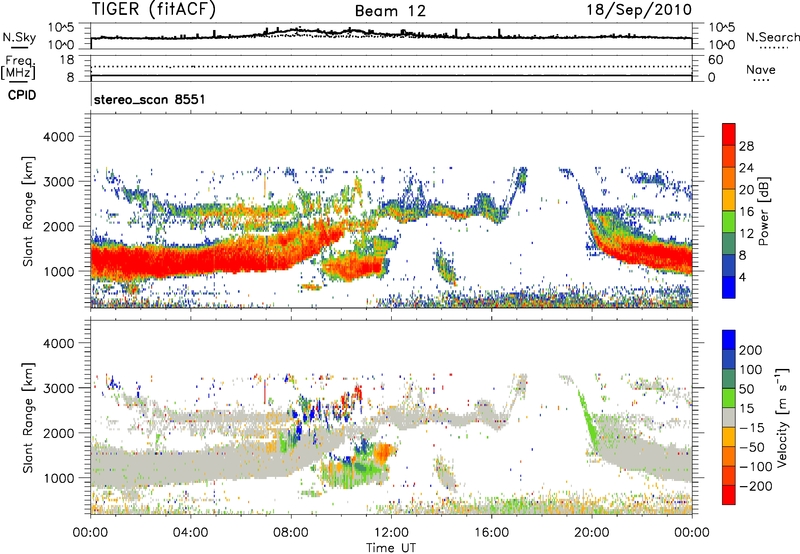The height and width of the screenshot is (554, 800).
Task: Click the TIGER (fitACF) plot title
Action: (154, 9)
